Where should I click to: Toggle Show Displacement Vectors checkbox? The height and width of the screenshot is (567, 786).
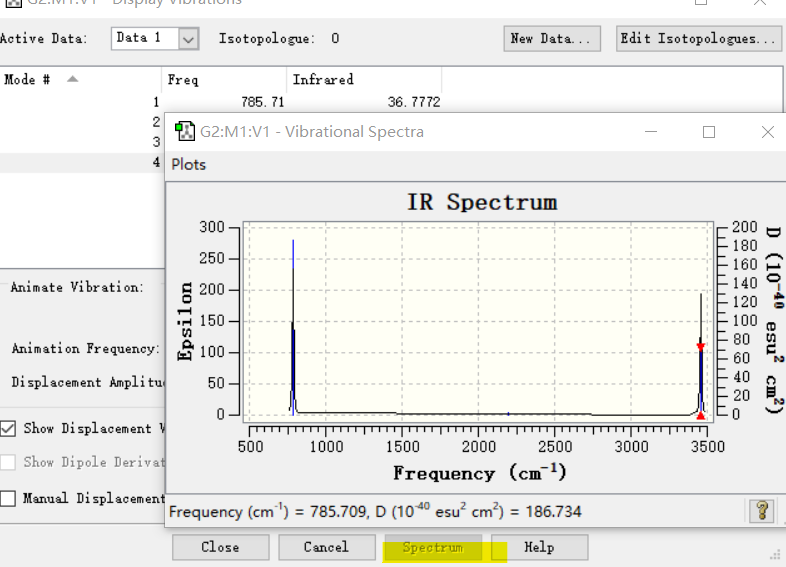[x=8, y=429]
